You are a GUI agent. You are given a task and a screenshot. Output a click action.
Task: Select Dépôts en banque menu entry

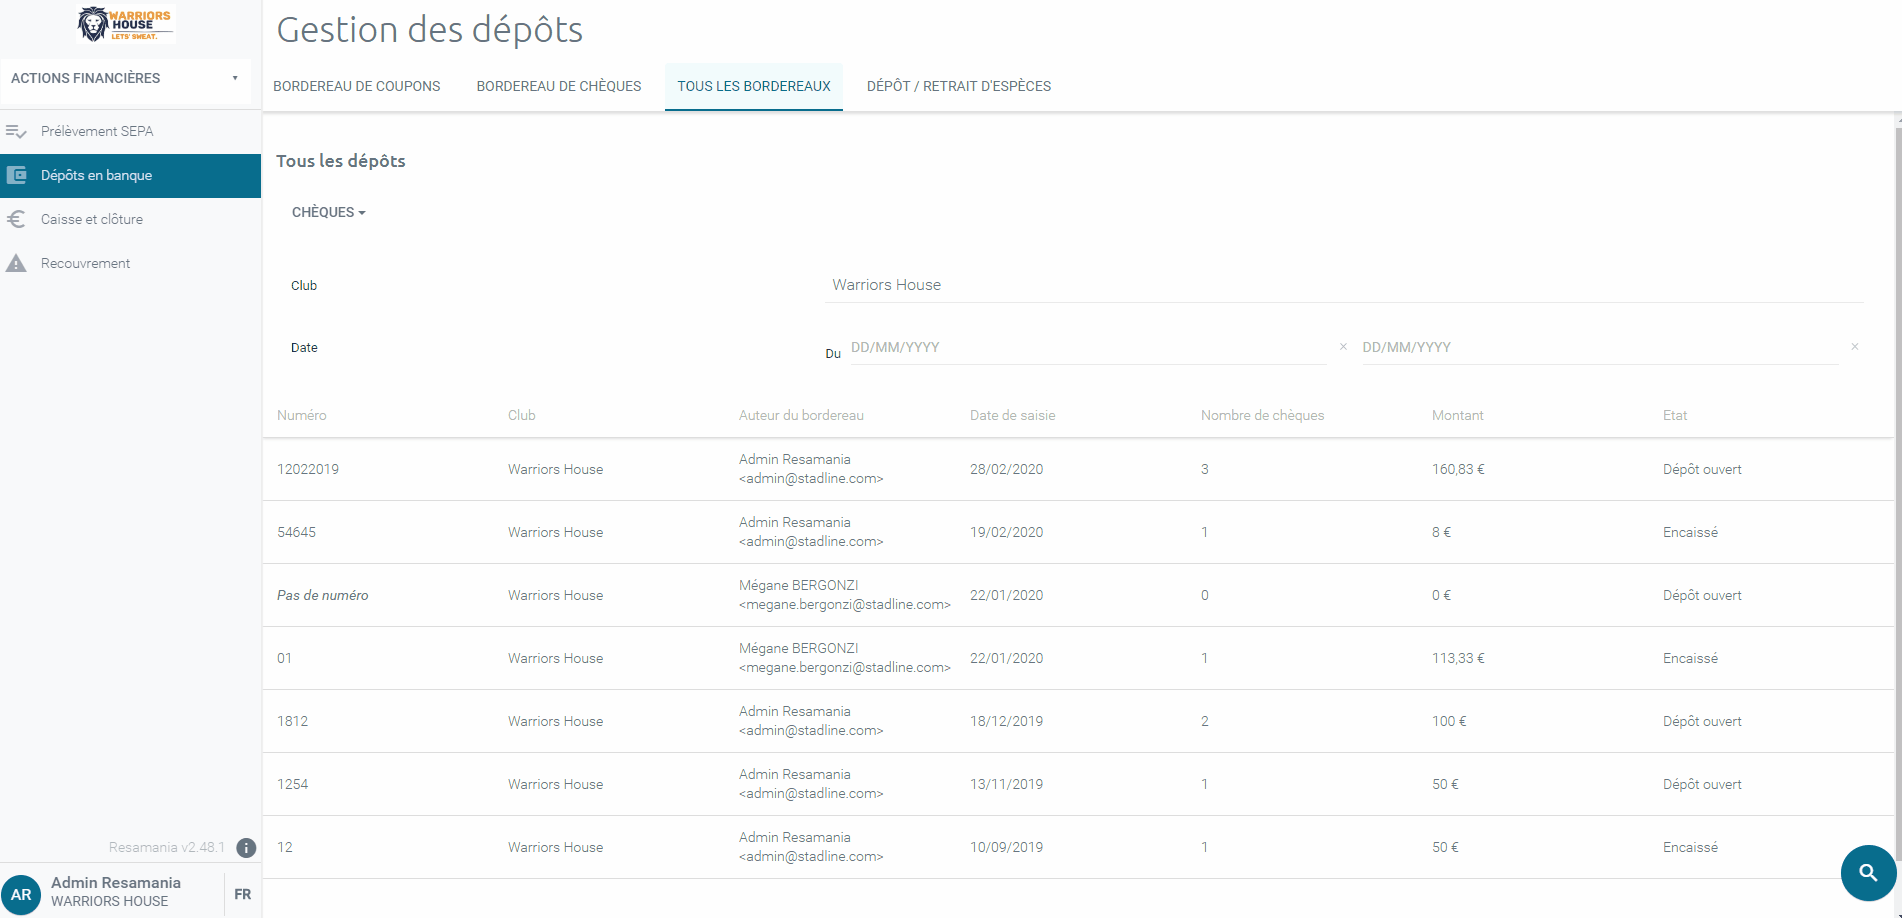point(130,175)
